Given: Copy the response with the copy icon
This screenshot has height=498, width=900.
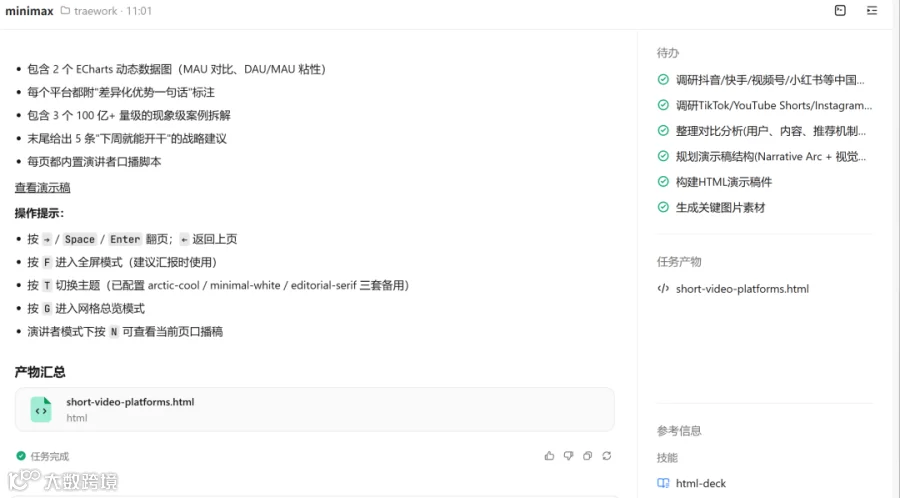Looking at the screenshot, I should [587, 456].
